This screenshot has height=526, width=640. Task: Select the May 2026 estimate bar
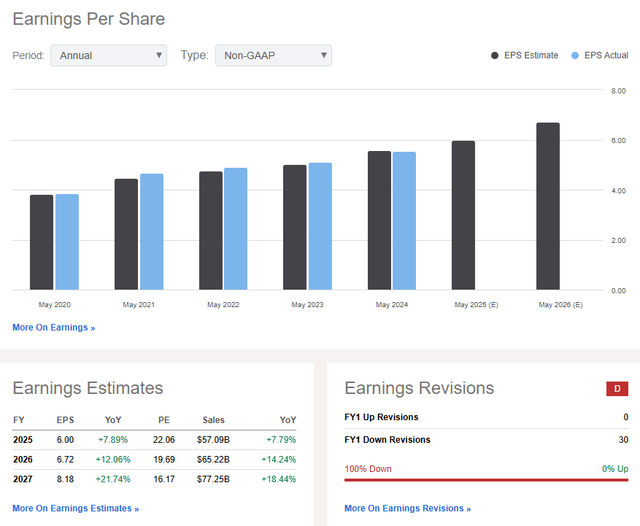tap(548, 206)
